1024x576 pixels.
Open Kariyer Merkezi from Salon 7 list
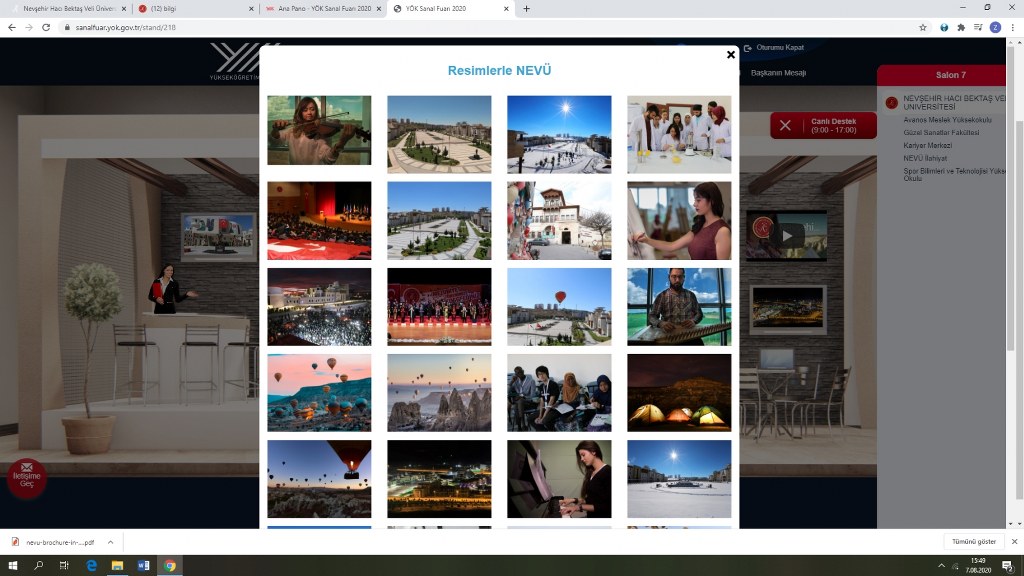click(x=927, y=146)
